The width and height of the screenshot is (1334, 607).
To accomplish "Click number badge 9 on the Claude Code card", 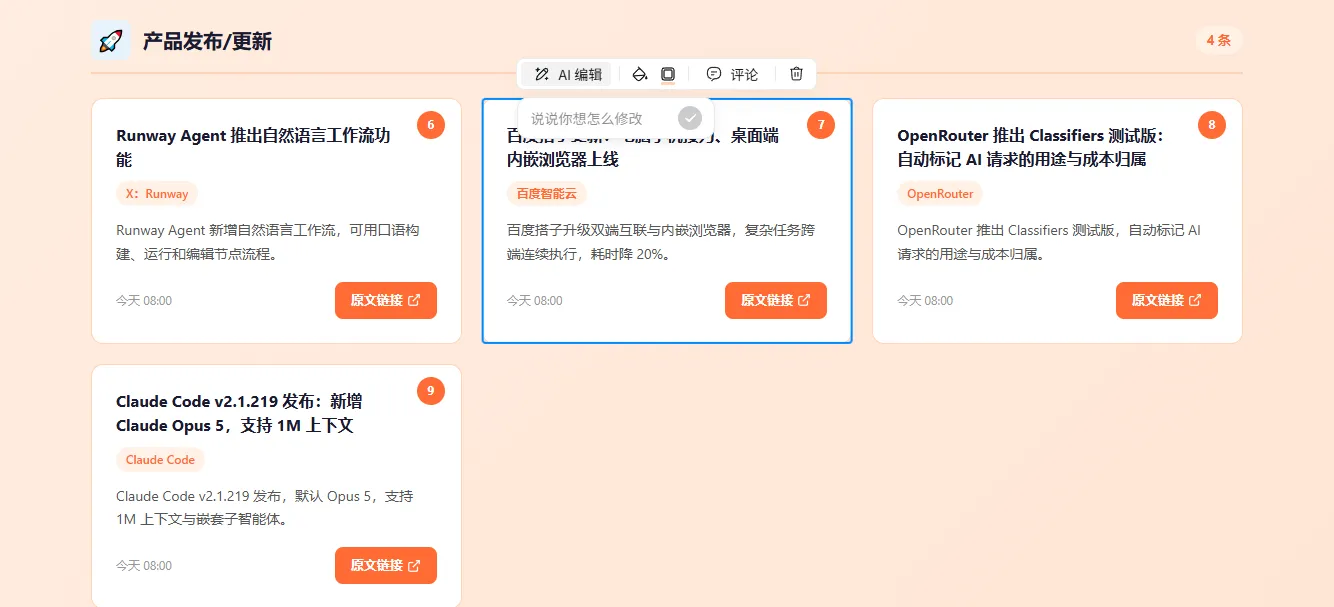I will [431, 390].
